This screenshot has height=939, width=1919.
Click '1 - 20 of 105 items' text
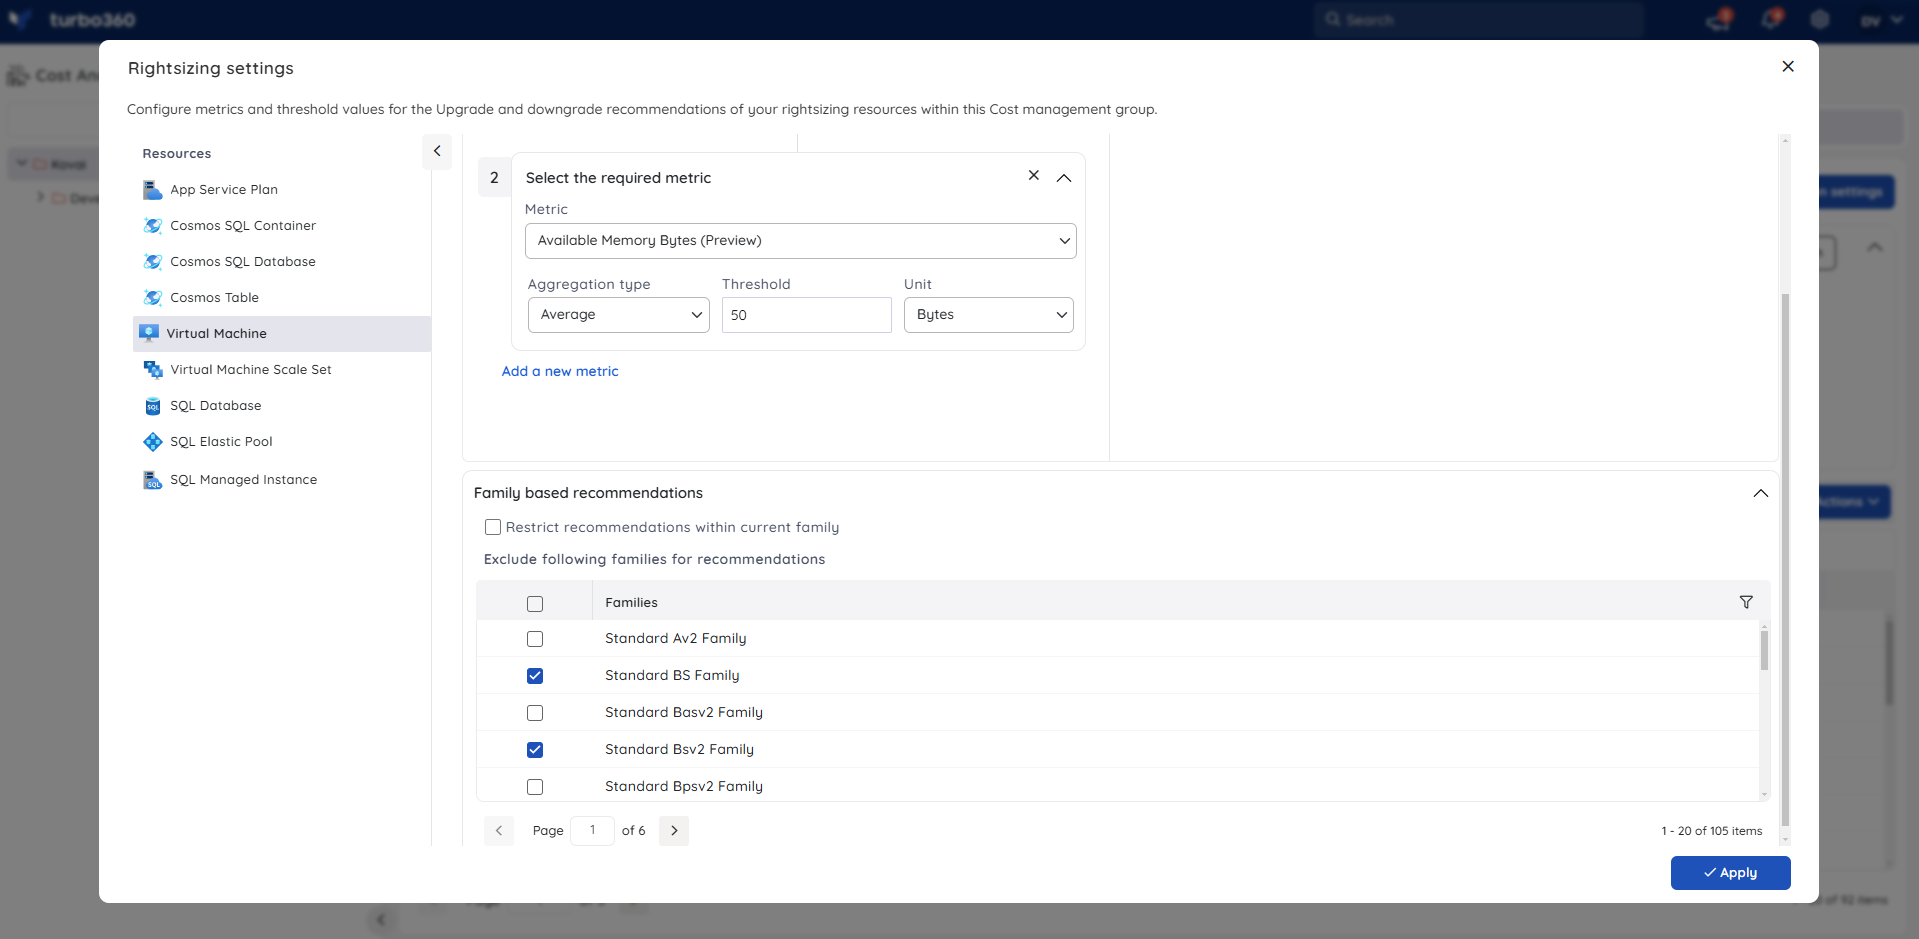pos(1712,831)
